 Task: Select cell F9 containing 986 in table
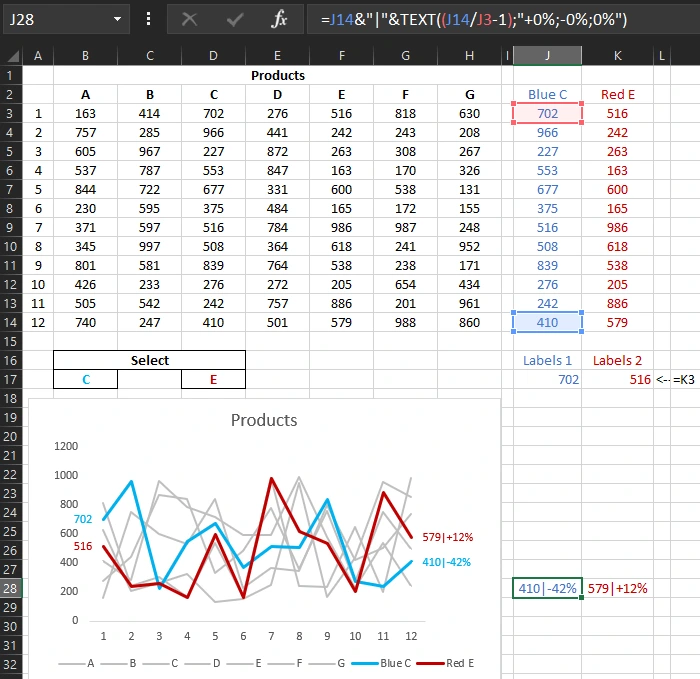pyautogui.click(x=341, y=228)
